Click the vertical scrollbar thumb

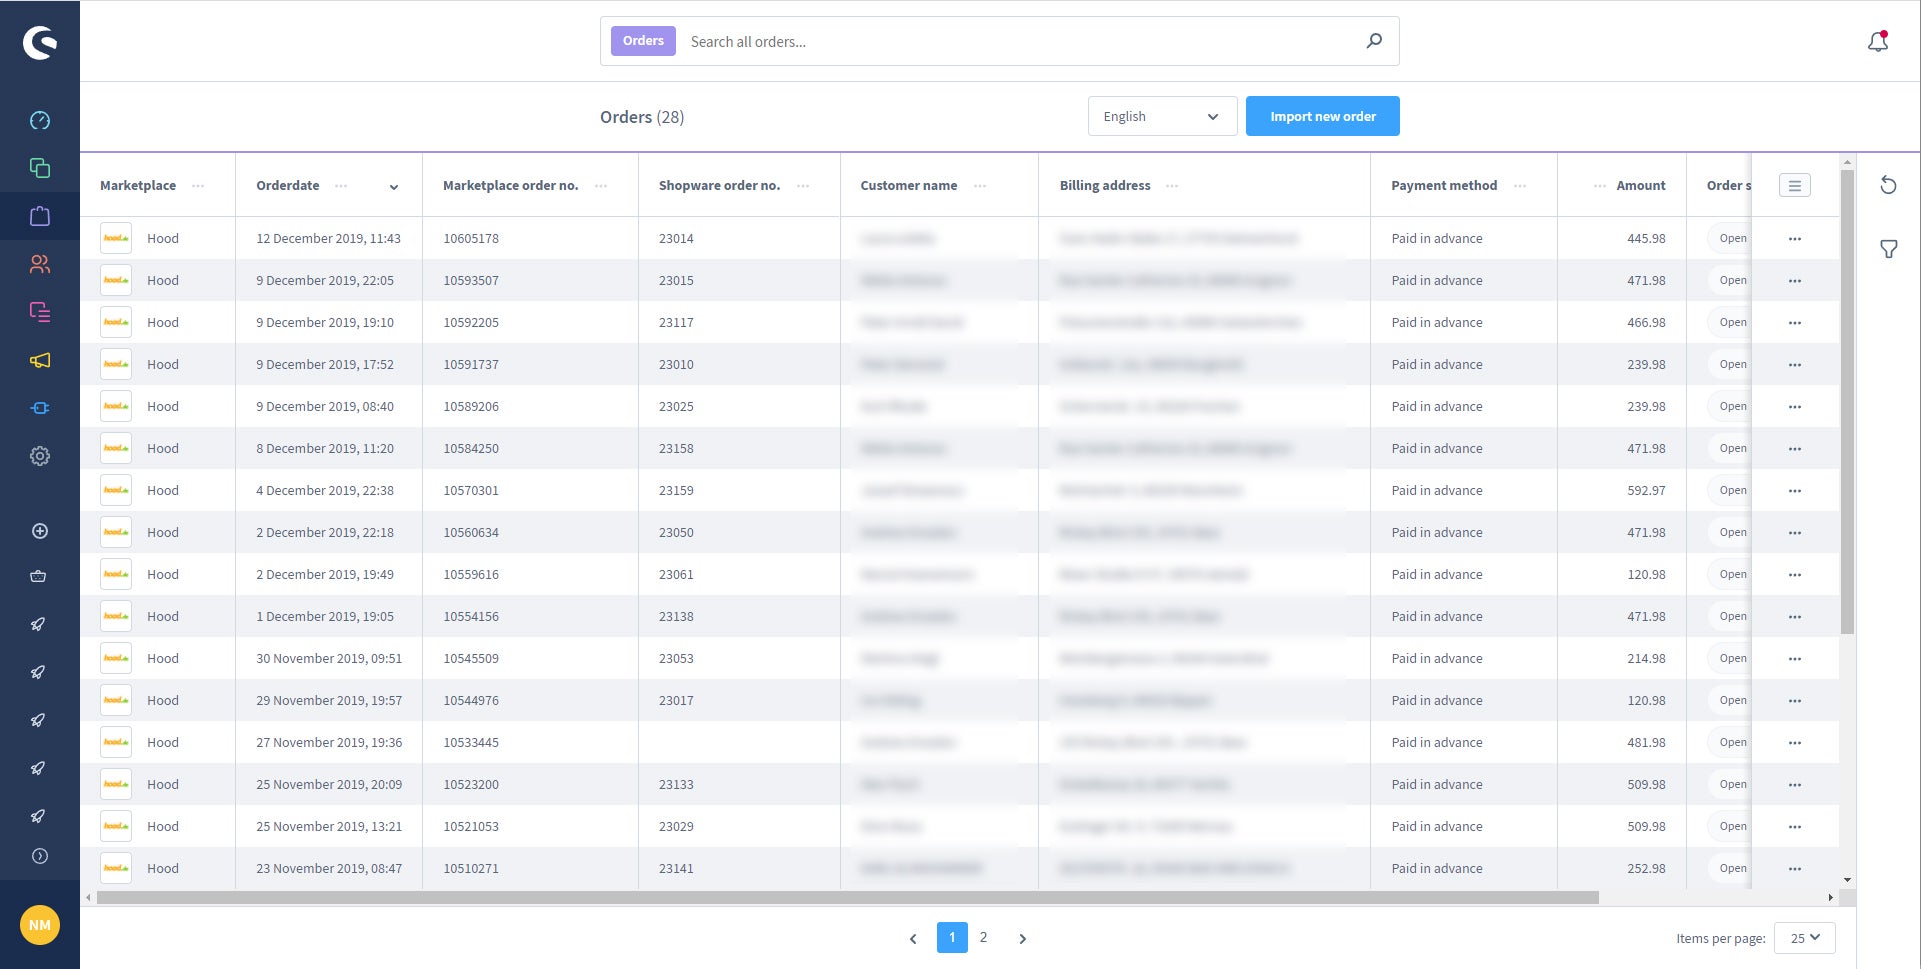coord(1847,401)
